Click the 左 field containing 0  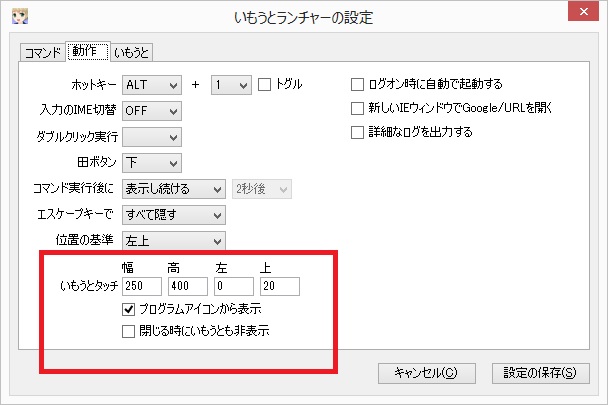coord(234,286)
